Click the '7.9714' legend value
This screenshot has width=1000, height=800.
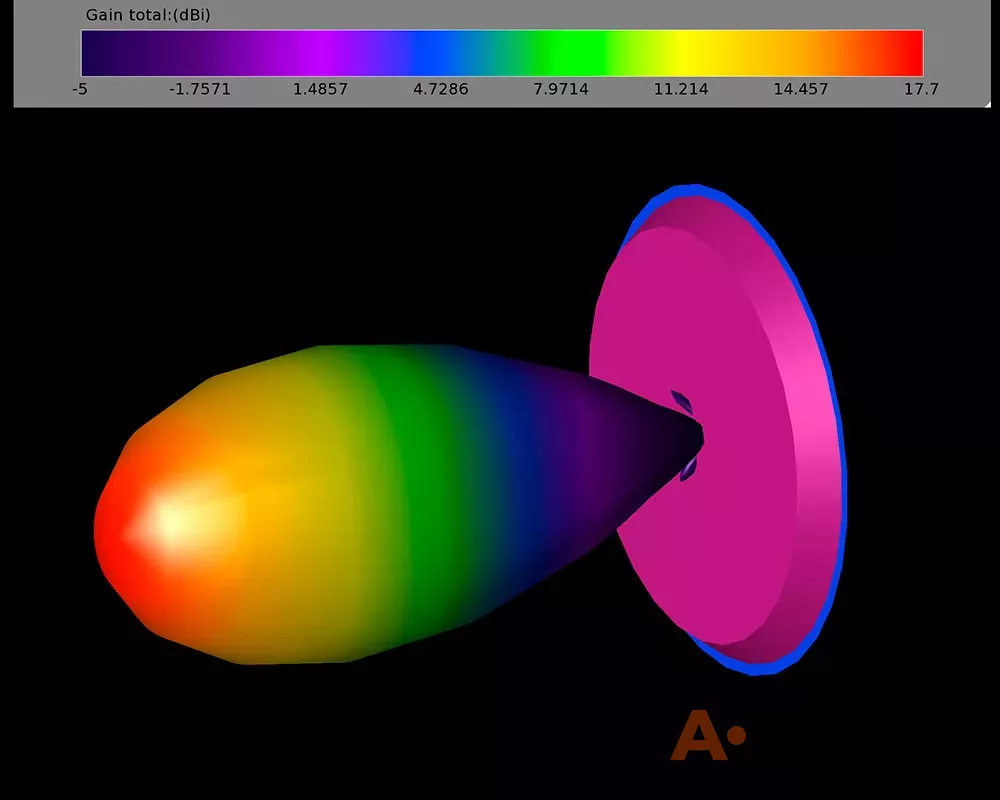pos(561,89)
